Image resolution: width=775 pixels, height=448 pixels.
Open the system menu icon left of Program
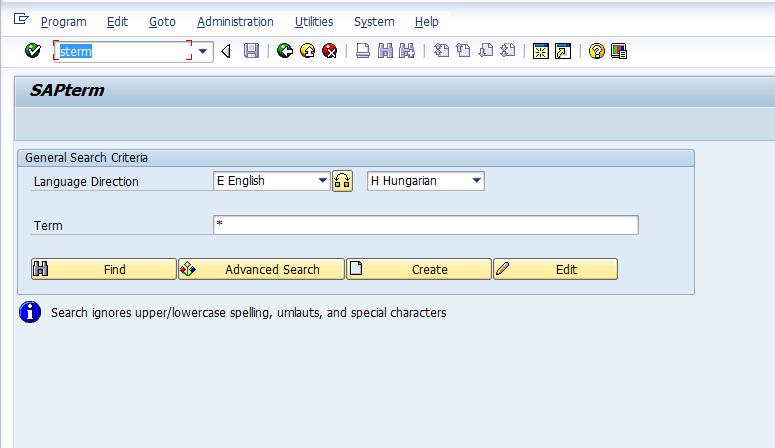[x=21, y=19]
